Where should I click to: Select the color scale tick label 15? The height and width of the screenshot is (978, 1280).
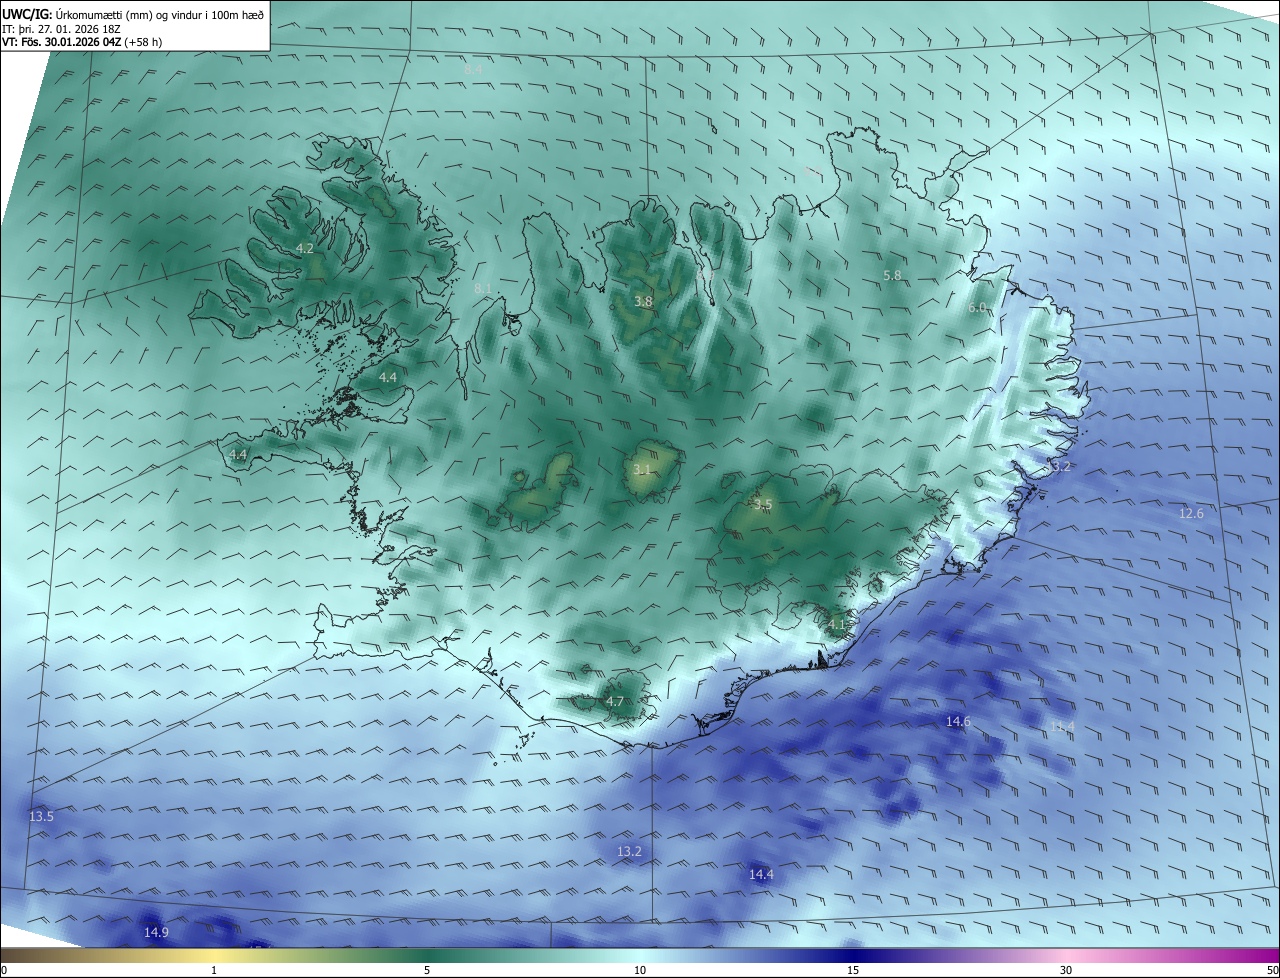[853, 970]
